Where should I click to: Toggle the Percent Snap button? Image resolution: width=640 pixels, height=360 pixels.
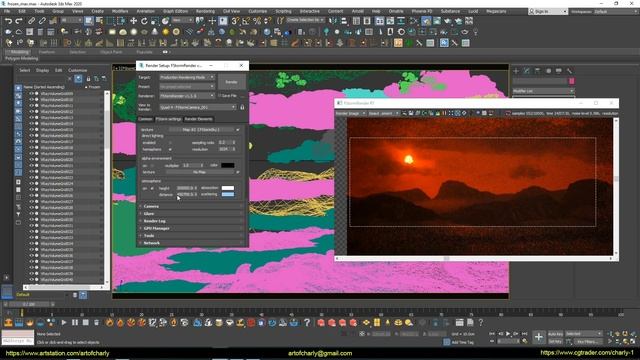257,20
